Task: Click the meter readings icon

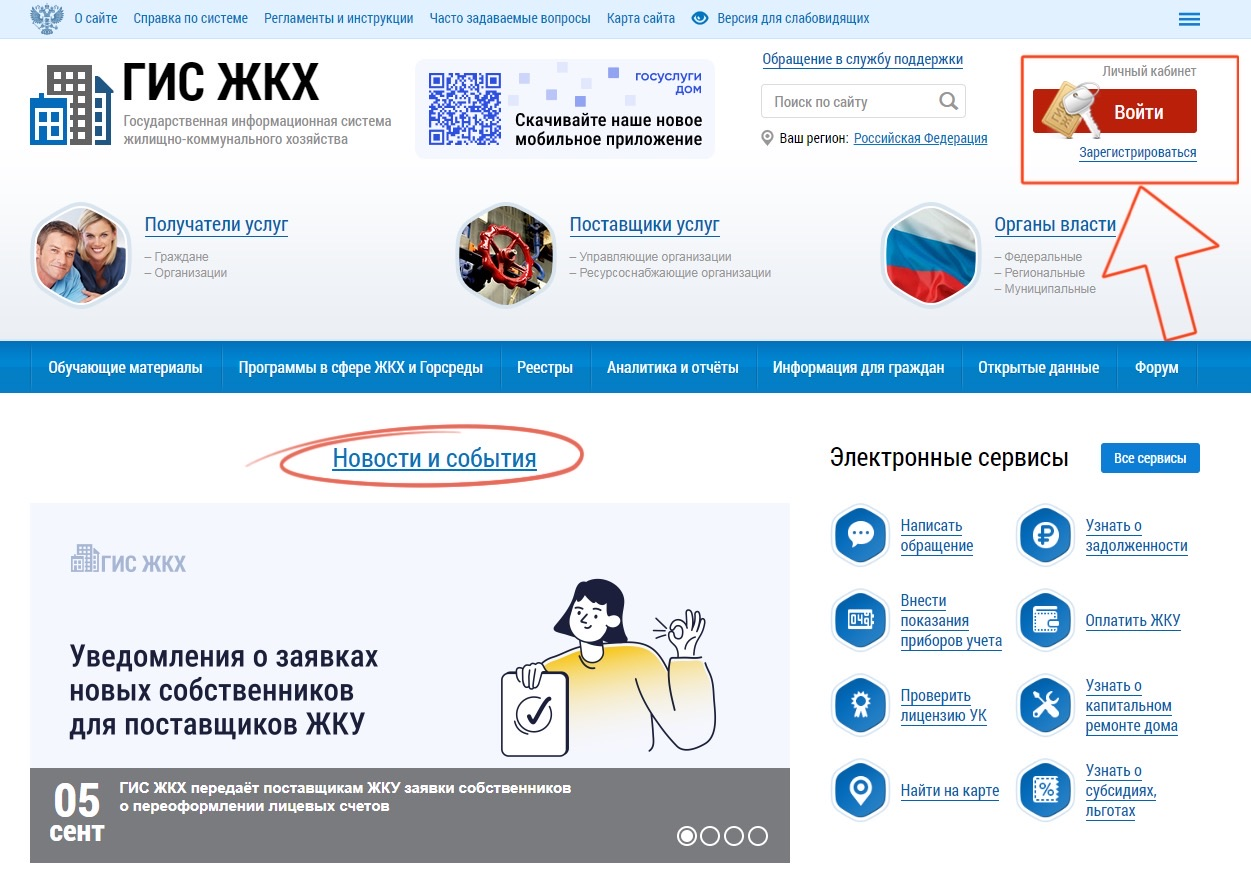Action: [860, 621]
